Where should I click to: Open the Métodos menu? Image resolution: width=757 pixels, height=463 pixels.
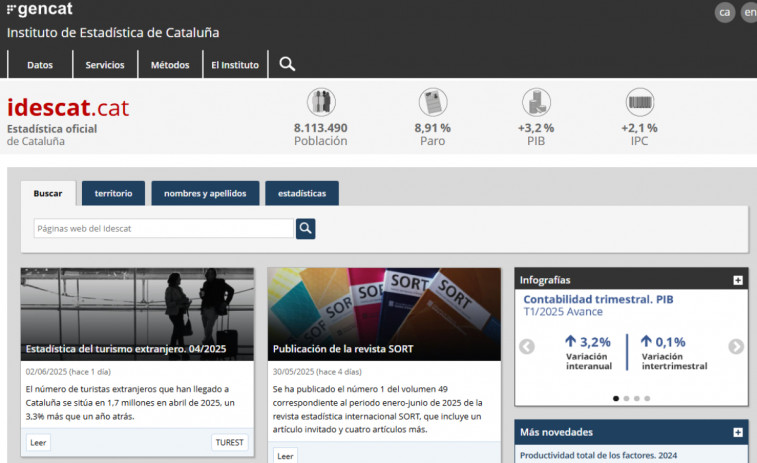coord(170,65)
